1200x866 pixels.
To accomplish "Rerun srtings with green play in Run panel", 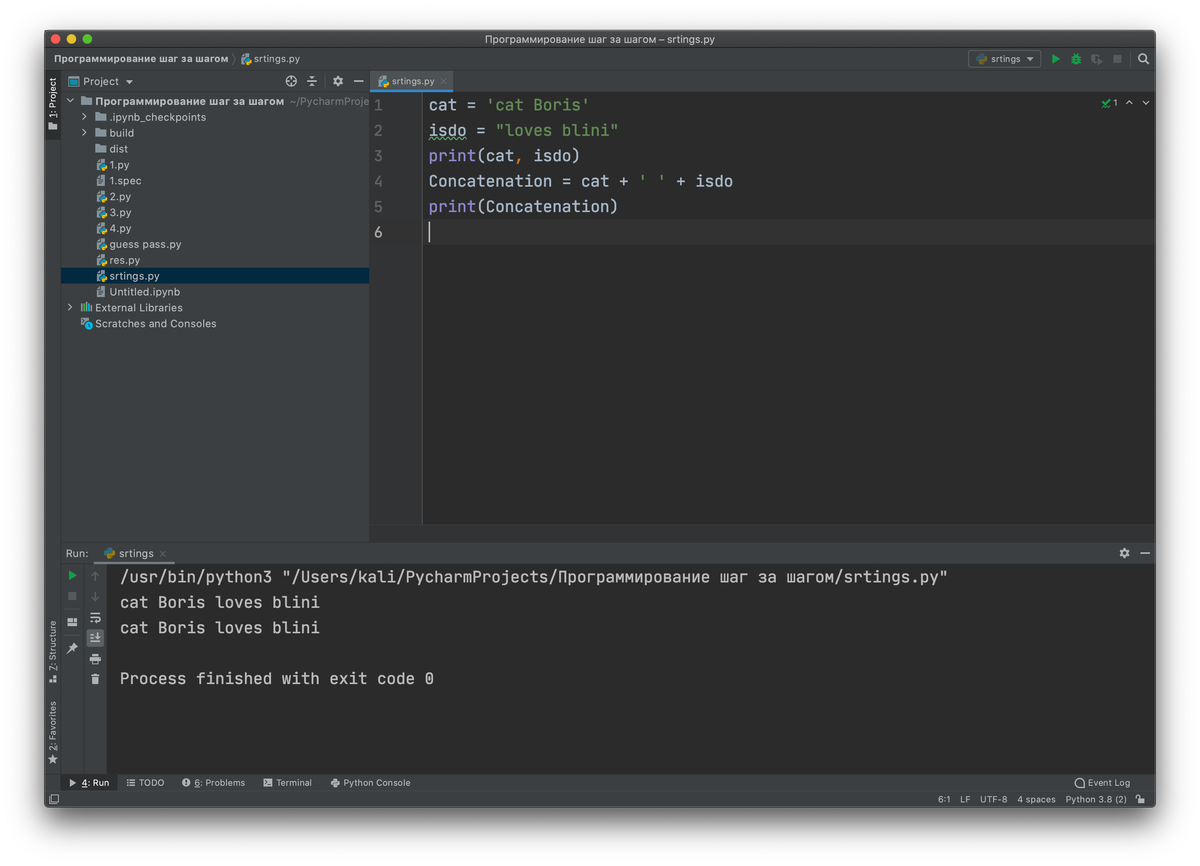I will (72, 576).
